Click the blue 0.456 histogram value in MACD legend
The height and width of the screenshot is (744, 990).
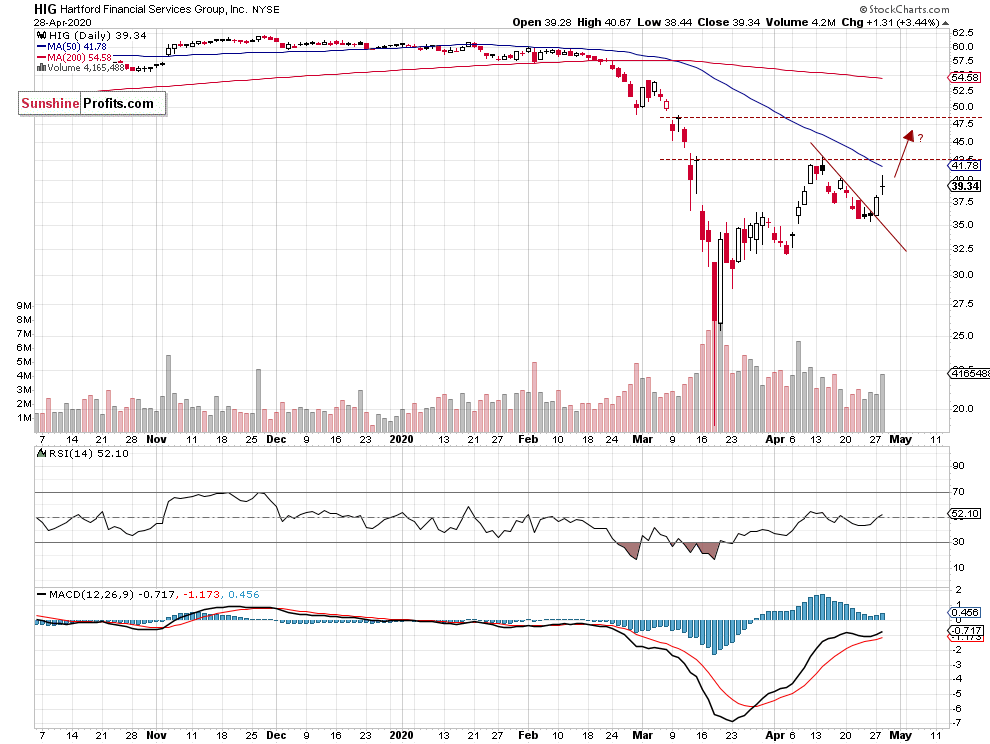pyautogui.click(x=244, y=594)
